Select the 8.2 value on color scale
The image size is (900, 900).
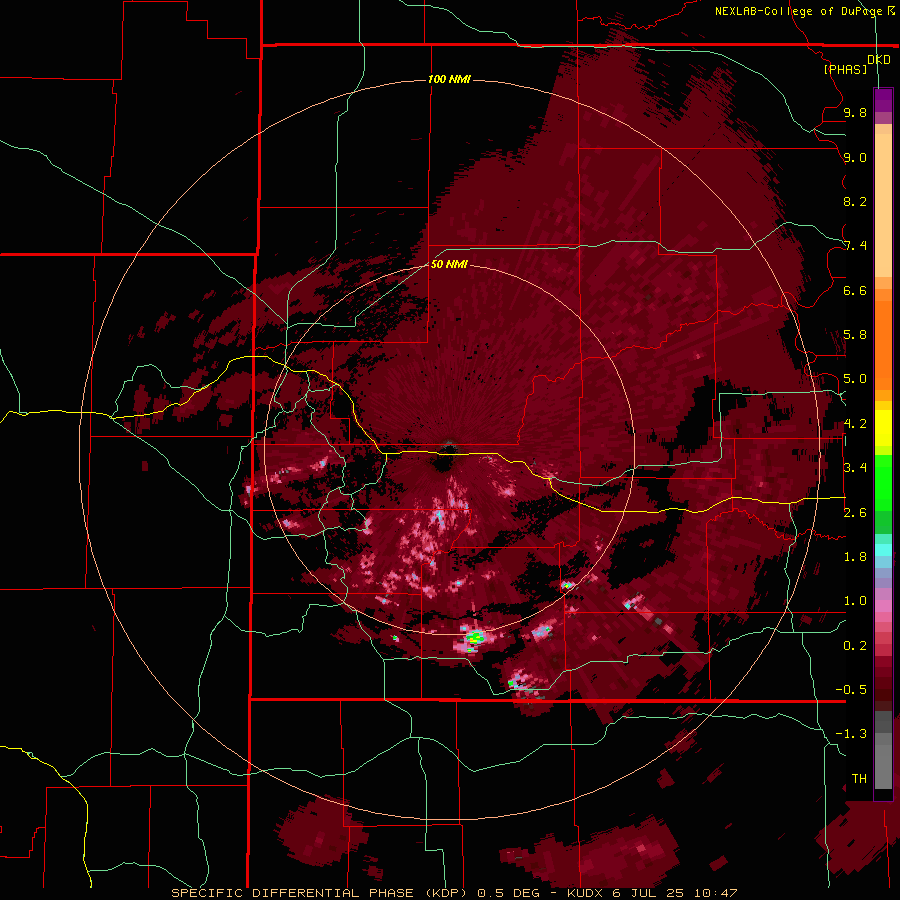855,201
